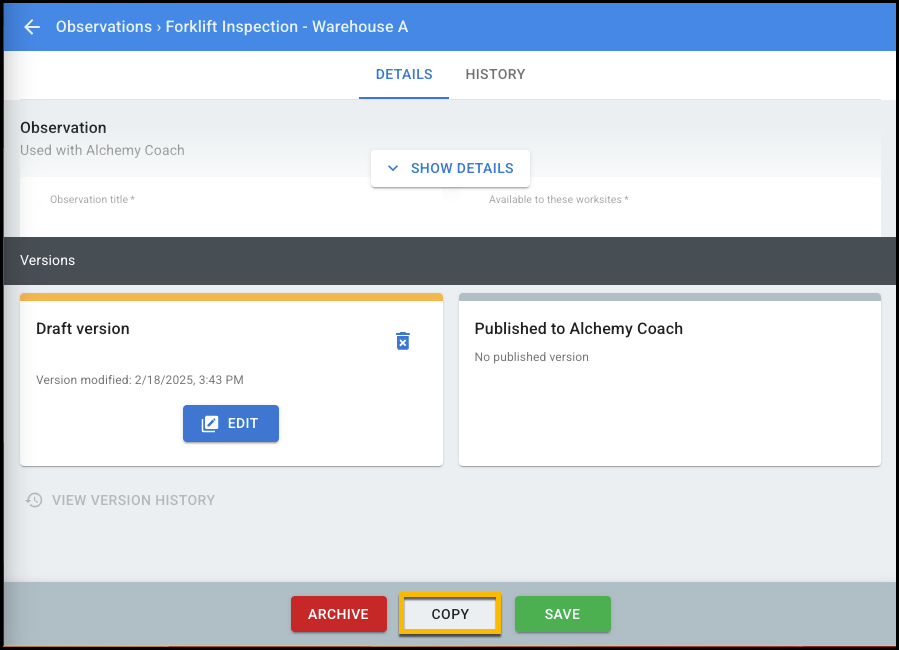Archive this observation
899x650 pixels.
[x=338, y=614]
